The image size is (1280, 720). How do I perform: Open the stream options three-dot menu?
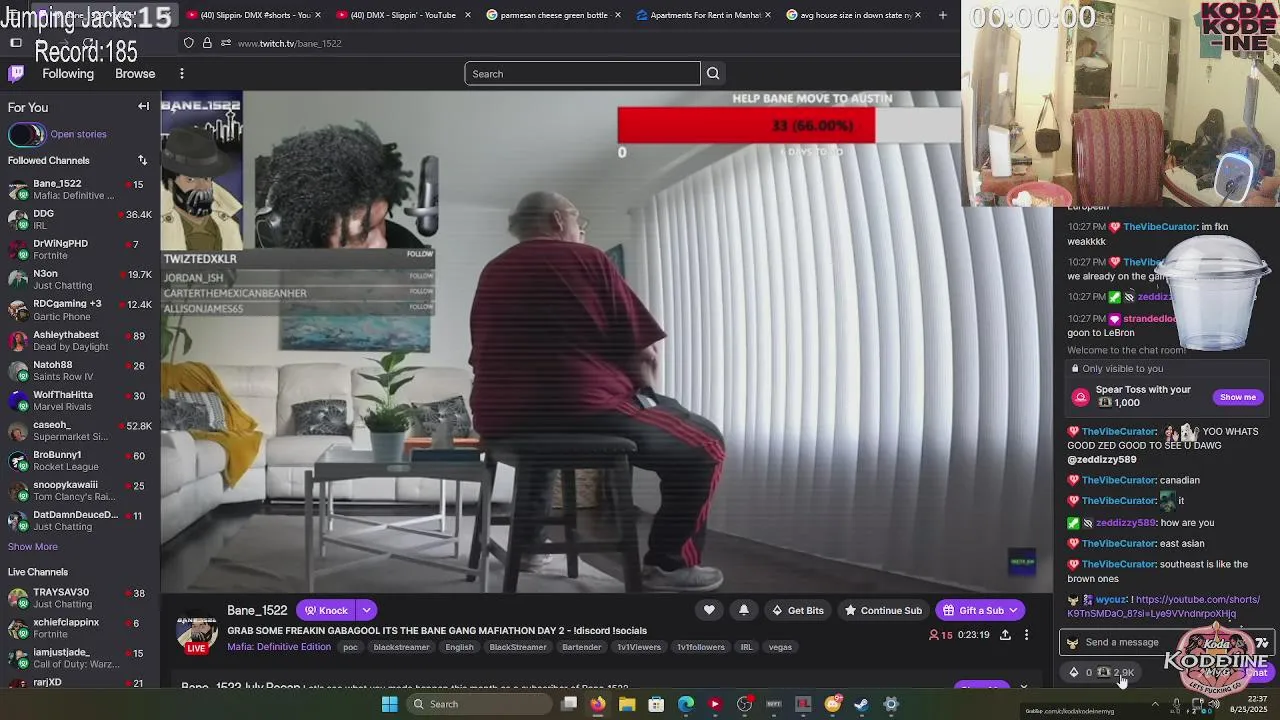pos(1026,635)
